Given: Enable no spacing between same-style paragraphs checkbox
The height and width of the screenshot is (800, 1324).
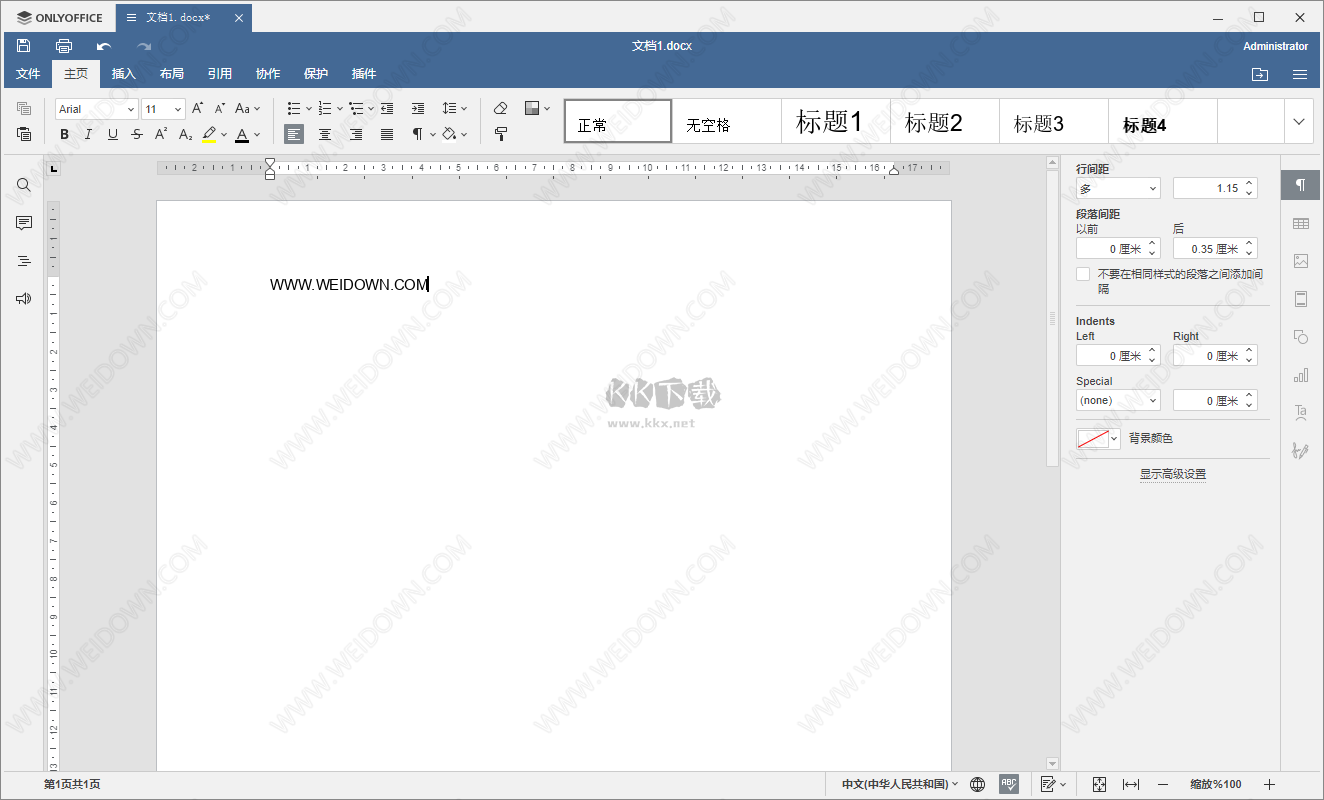Looking at the screenshot, I should [1083, 274].
